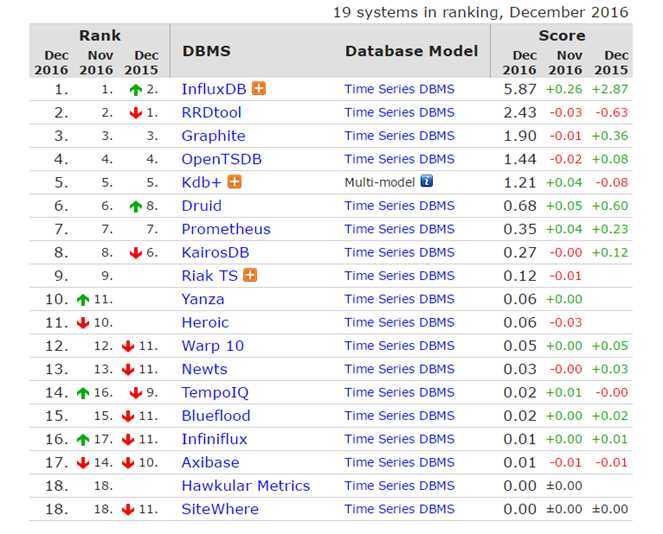Click Time Series DBMS in Warp 10 row
Image resolution: width=663 pixels, height=534 pixels.
(400, 346)
